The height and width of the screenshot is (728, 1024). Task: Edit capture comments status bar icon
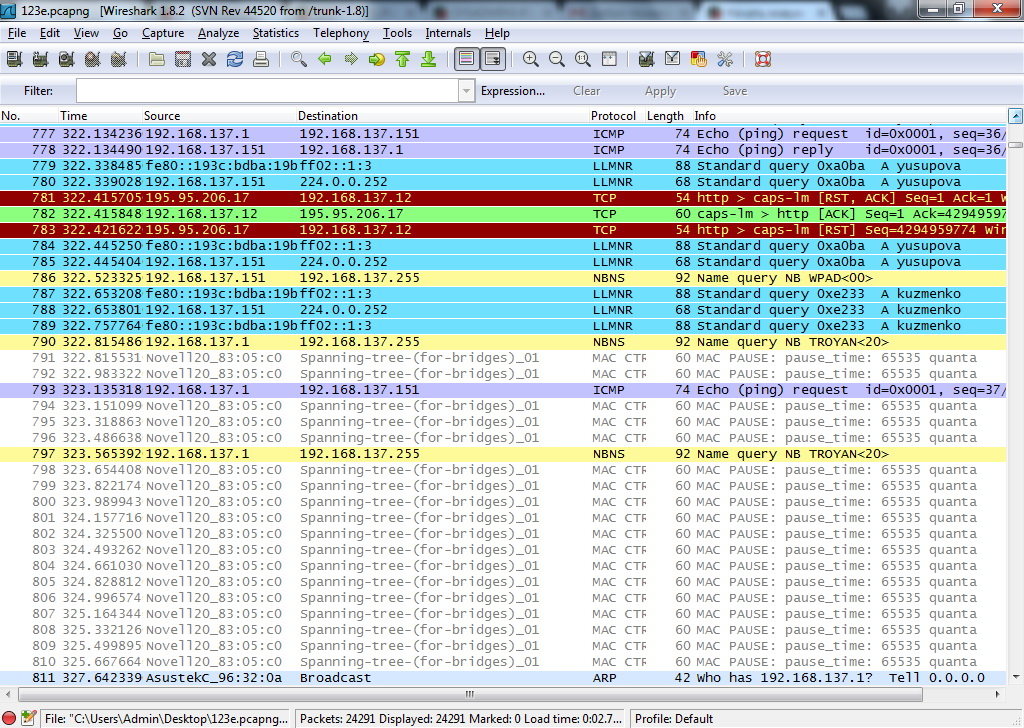(x=28, y=718)
